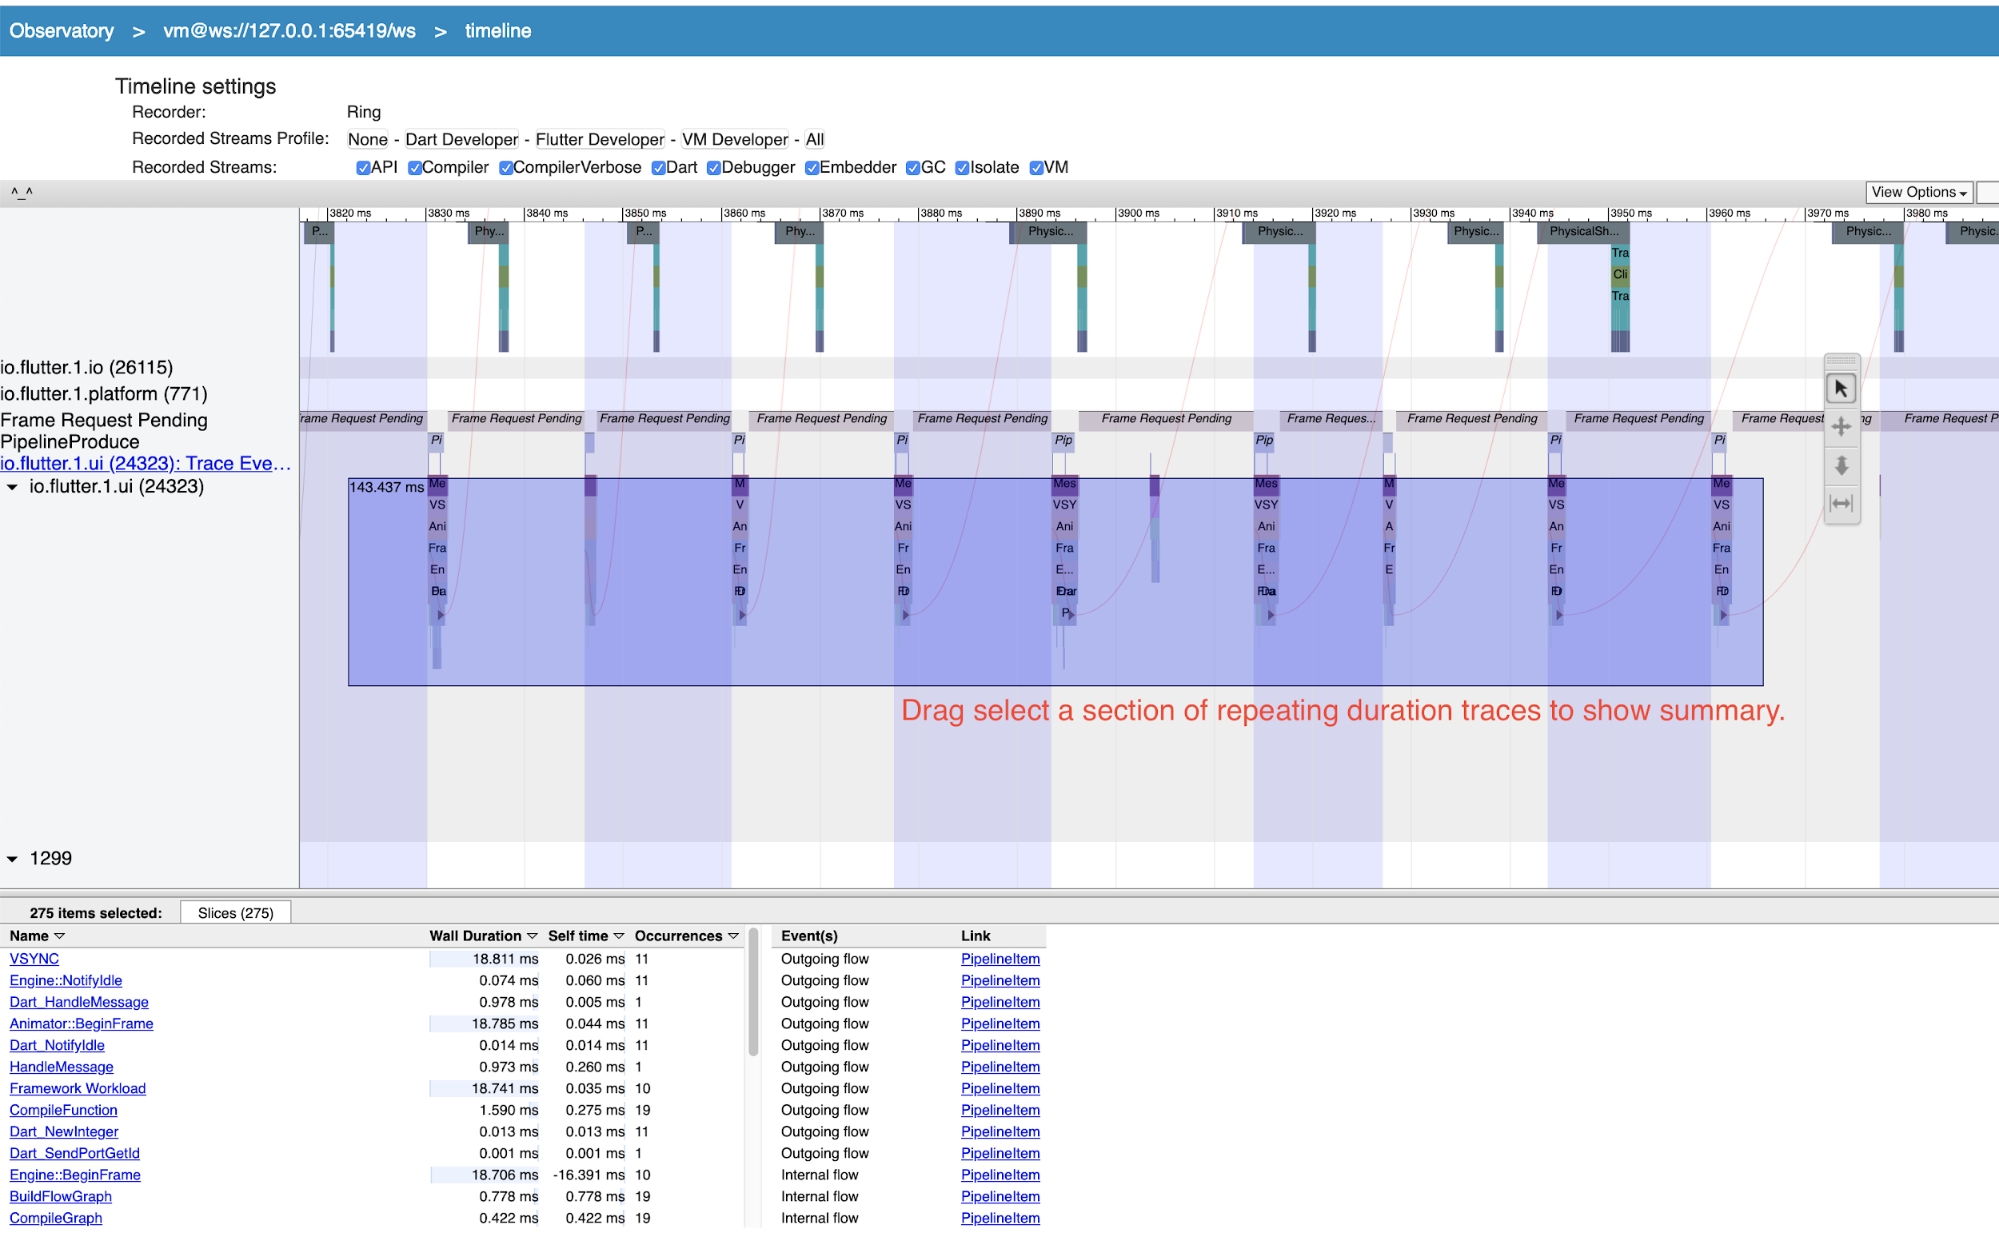Select the Frame Request Pending slice near 3900 ms
The height and width of the screenshot is (1256, 1999).
pos(1166,419)
